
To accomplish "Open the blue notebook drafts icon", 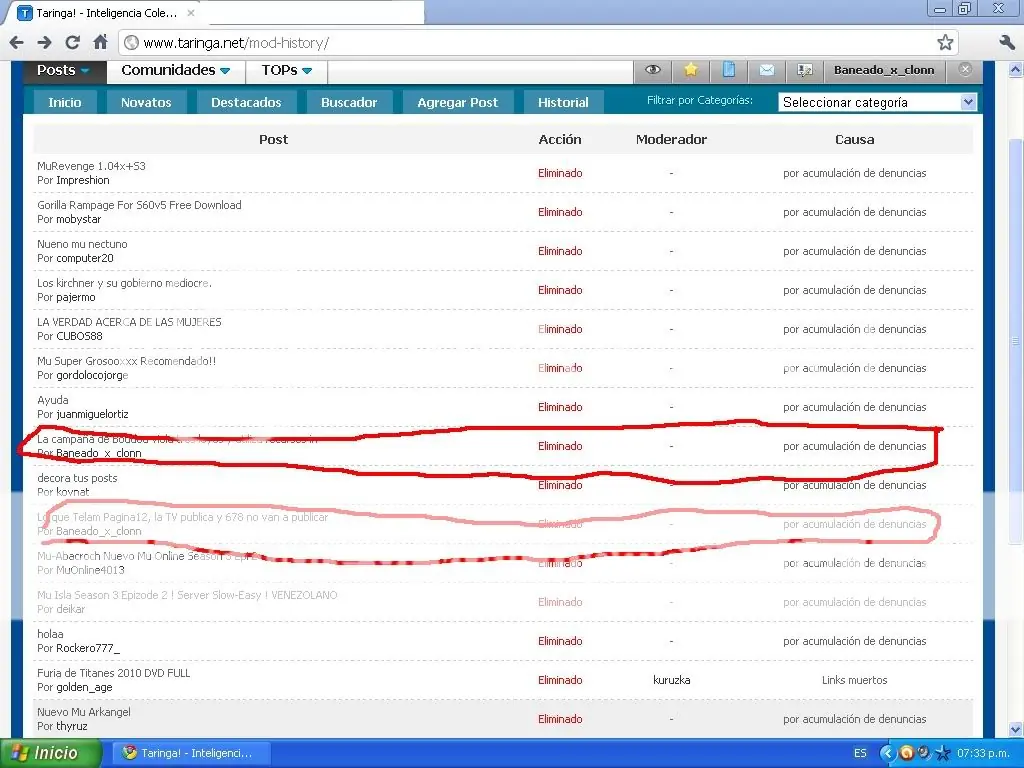I will pyautogui.click(x=729, y=70).
